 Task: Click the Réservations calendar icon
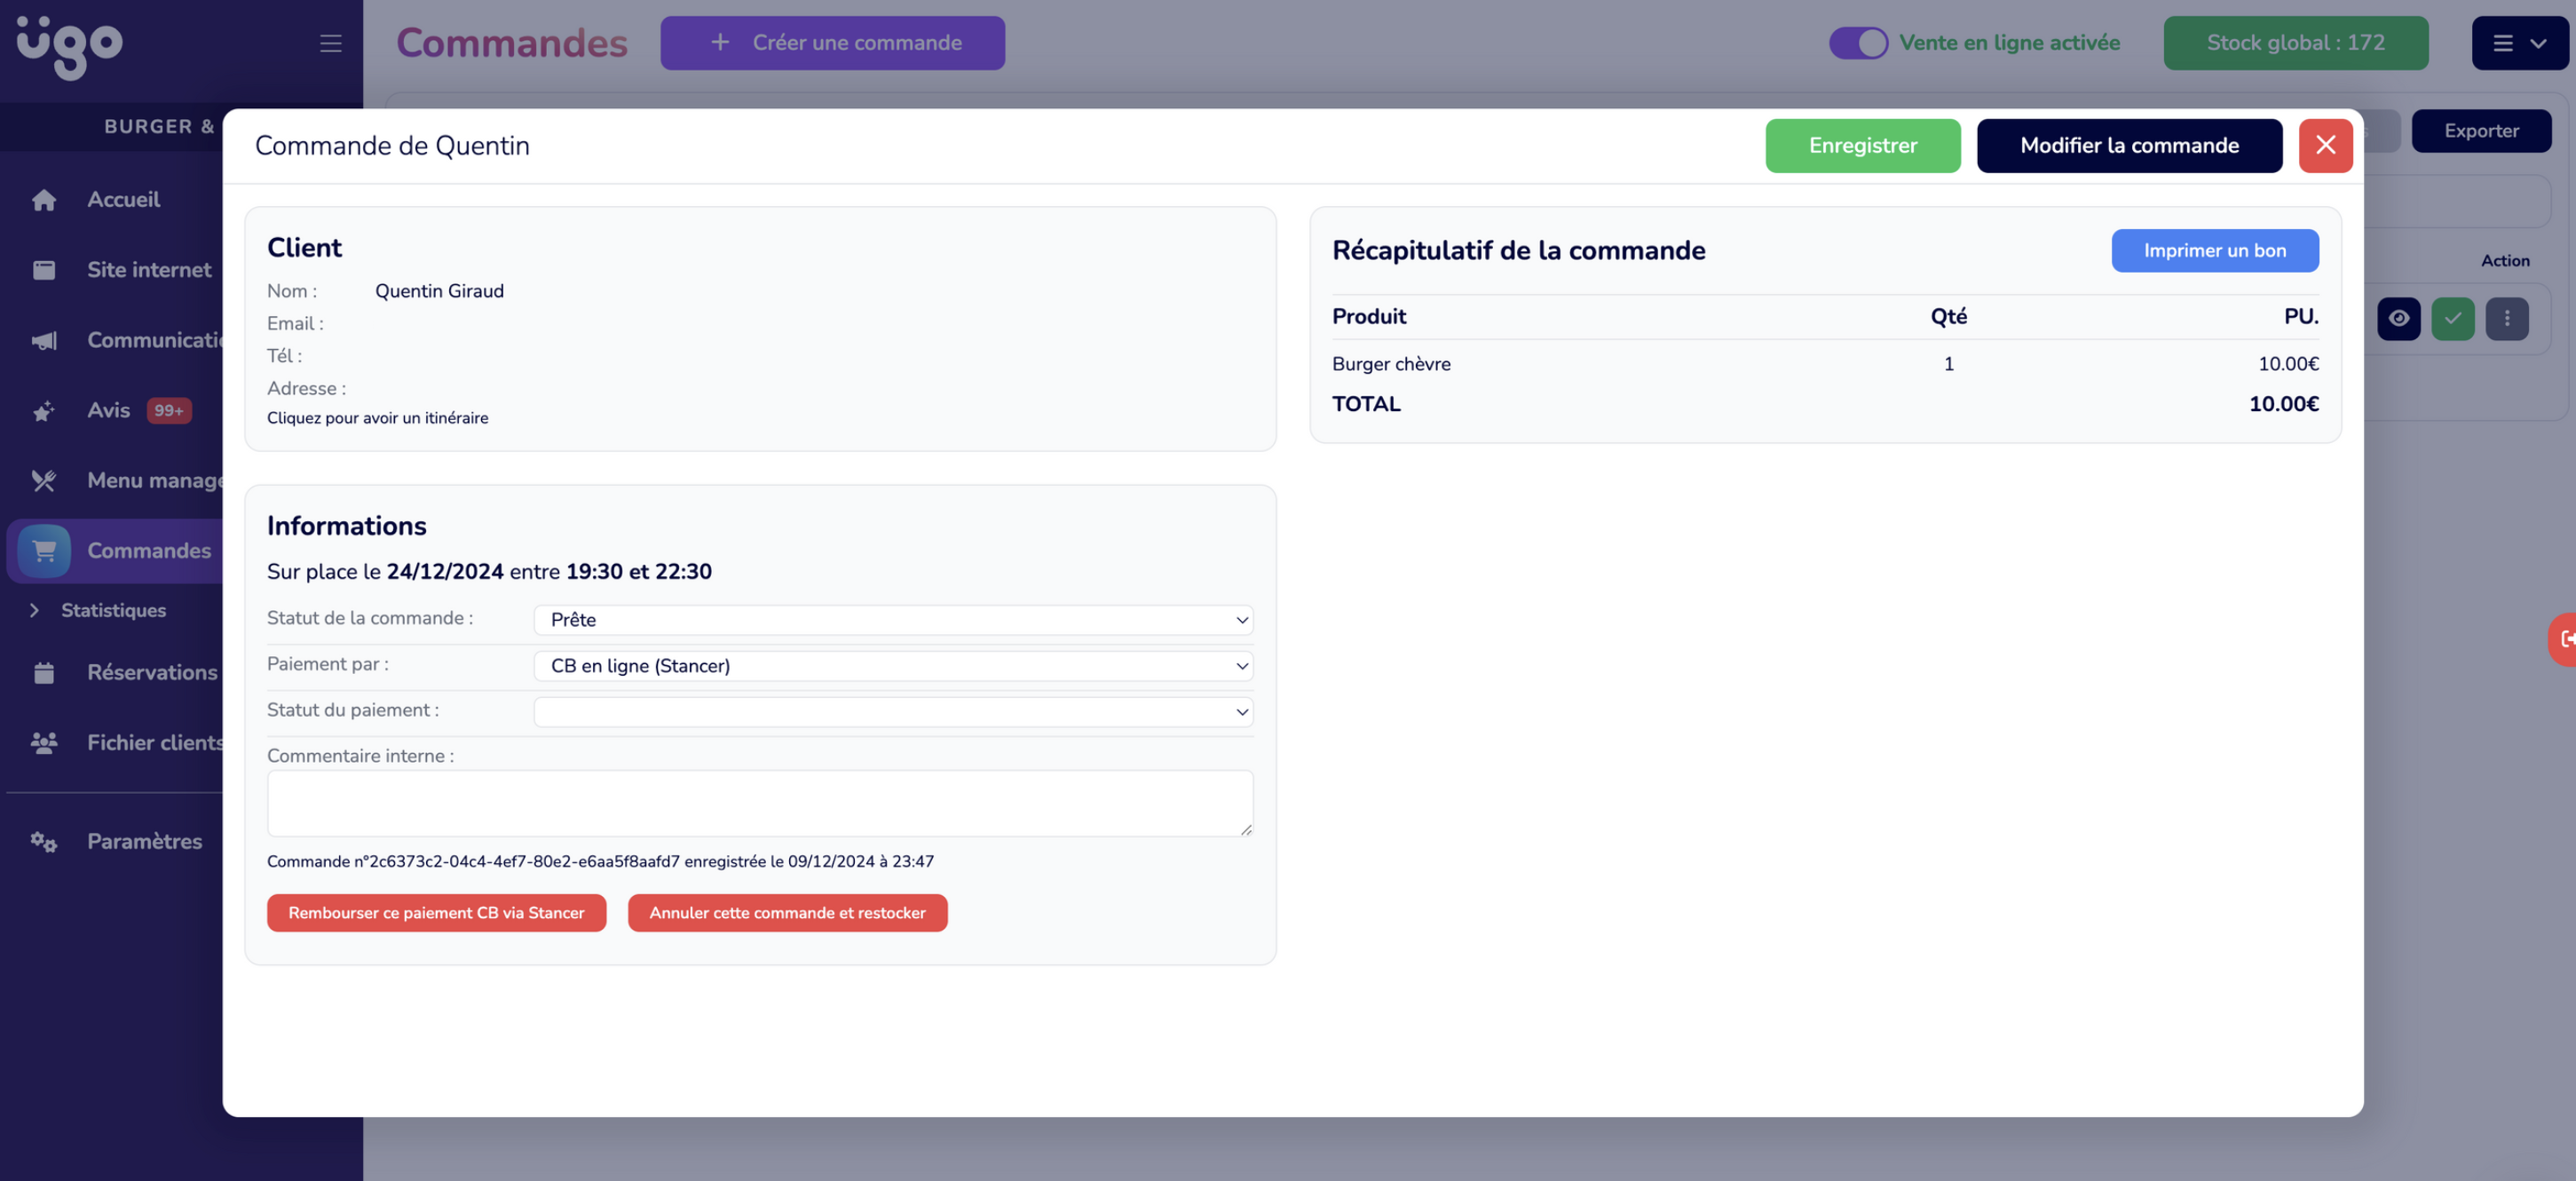point(43,673)
